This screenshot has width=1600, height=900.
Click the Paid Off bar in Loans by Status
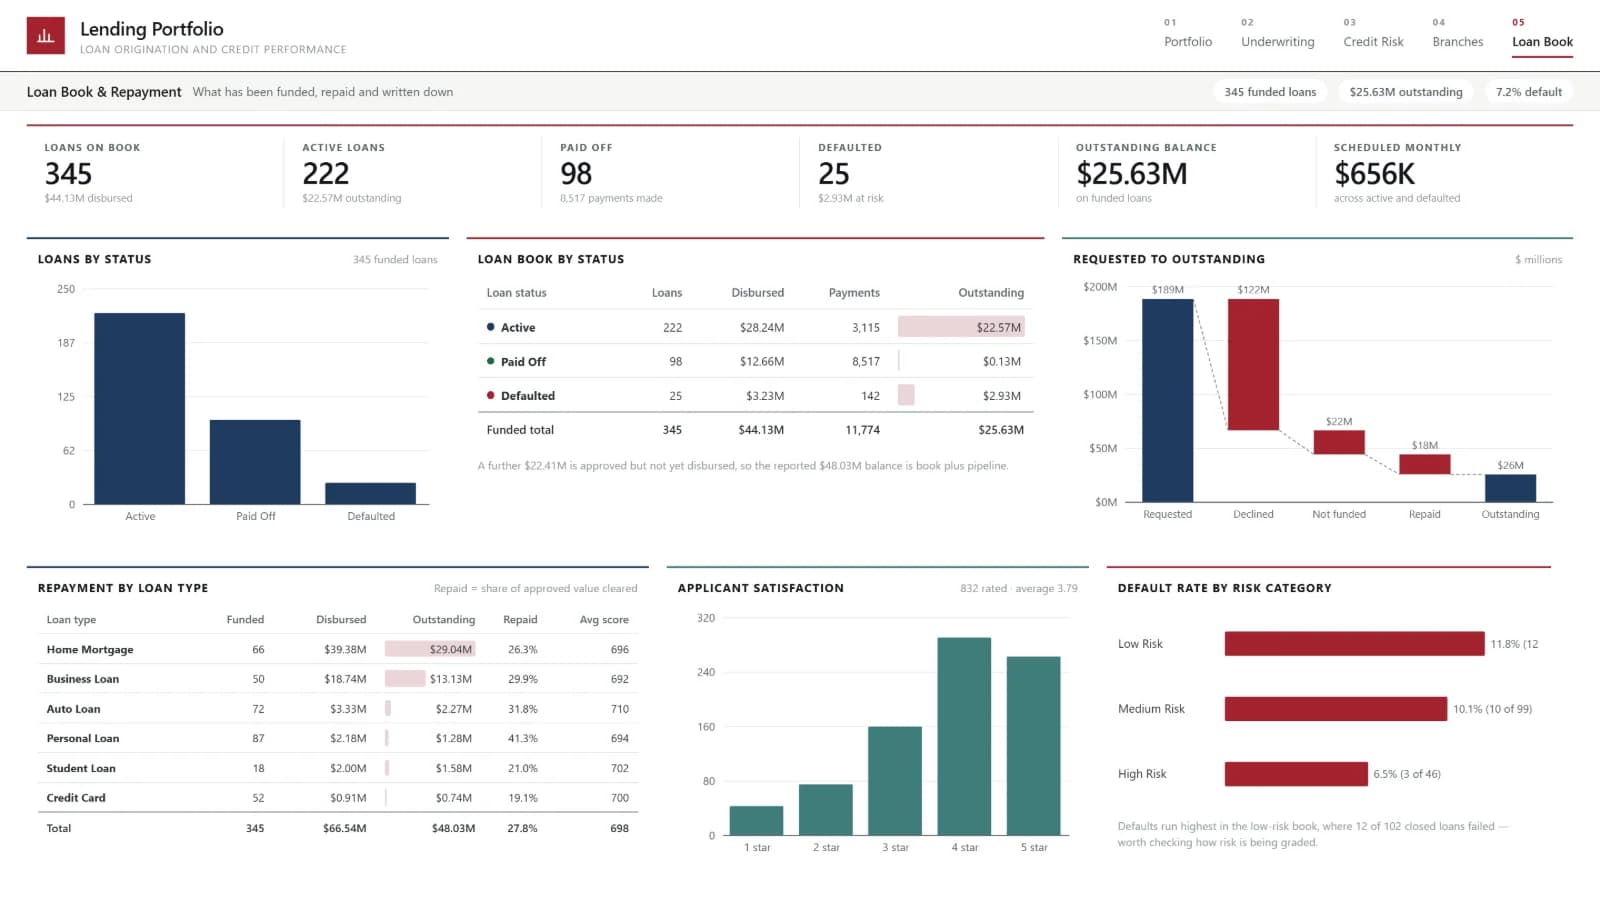coord(255,462)
